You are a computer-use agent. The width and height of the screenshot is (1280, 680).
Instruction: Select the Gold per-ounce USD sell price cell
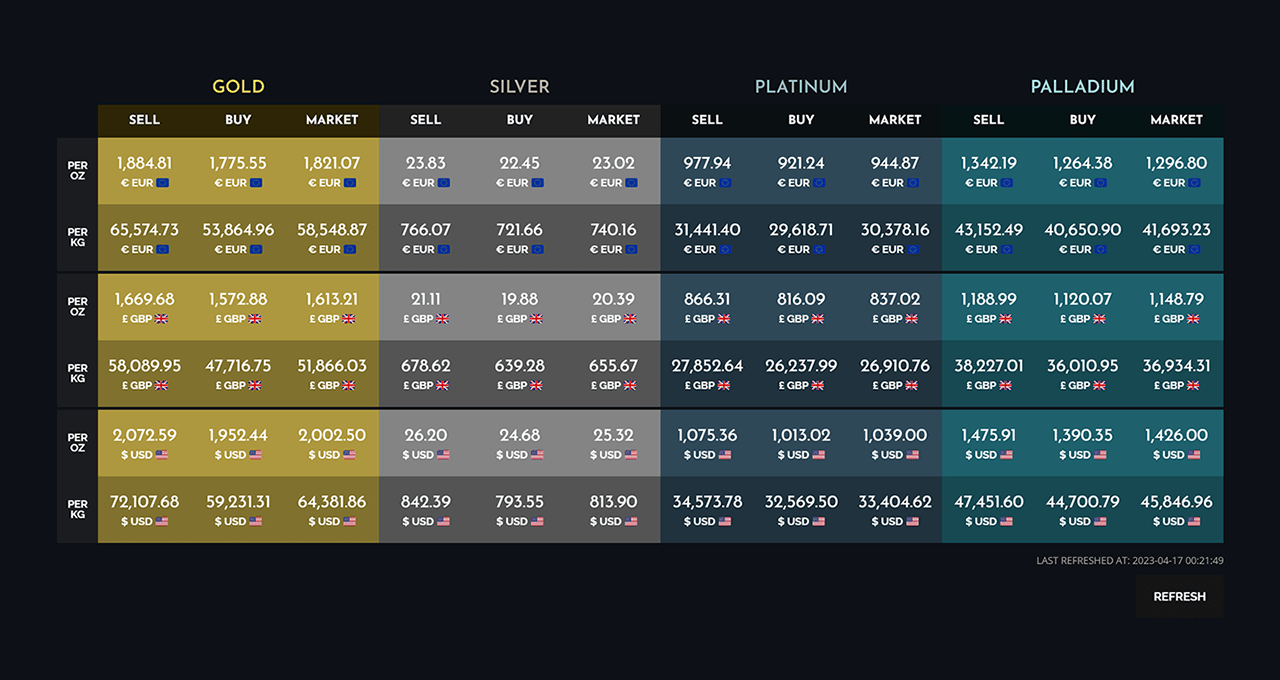pos(144,444)
